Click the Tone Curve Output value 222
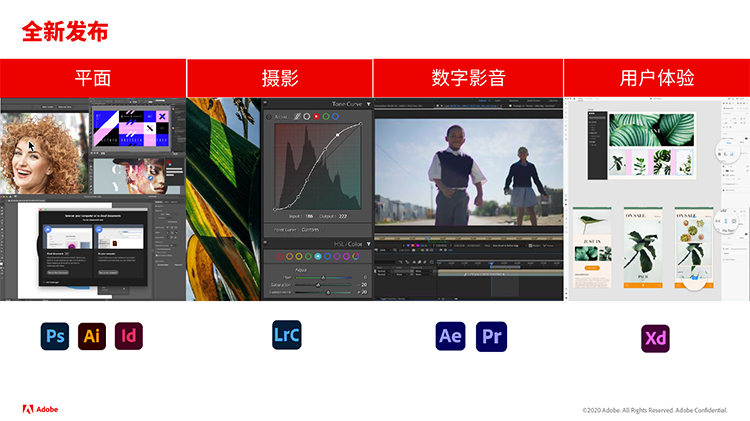The width and height of the screenshot is (750, 421). coord(343,216)
